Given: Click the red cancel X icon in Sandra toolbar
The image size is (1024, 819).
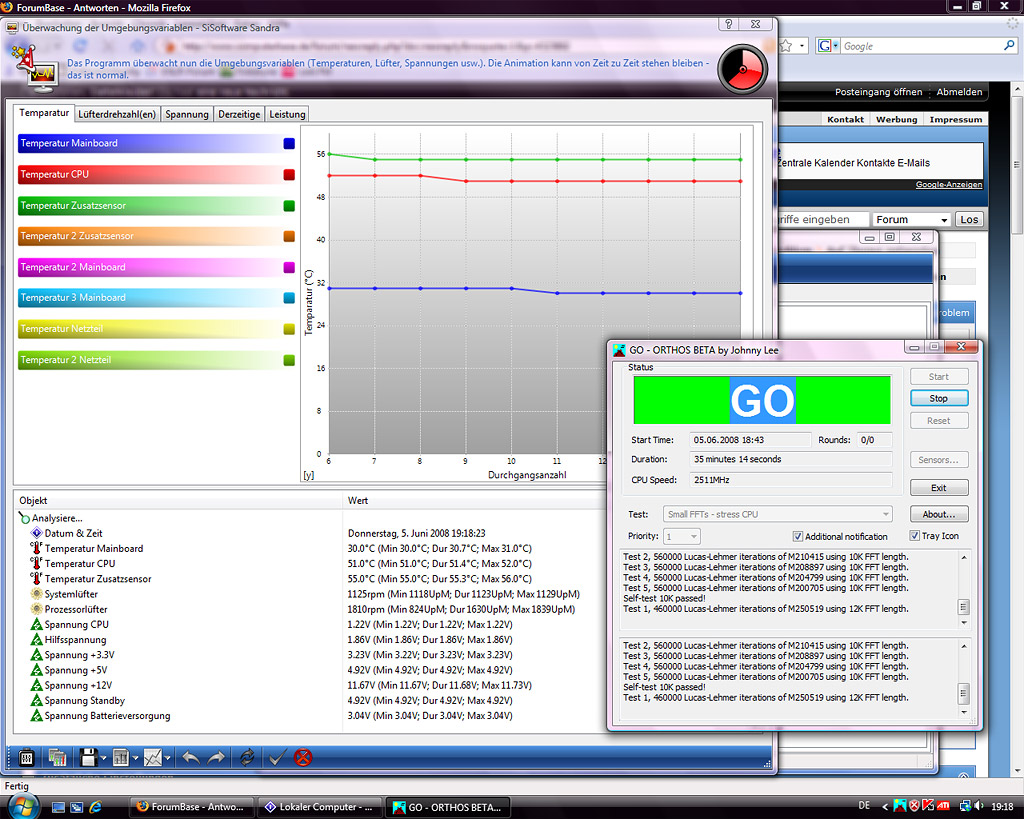Looking at the screenshot, I should pyautogui.click(x=302, y=758).
